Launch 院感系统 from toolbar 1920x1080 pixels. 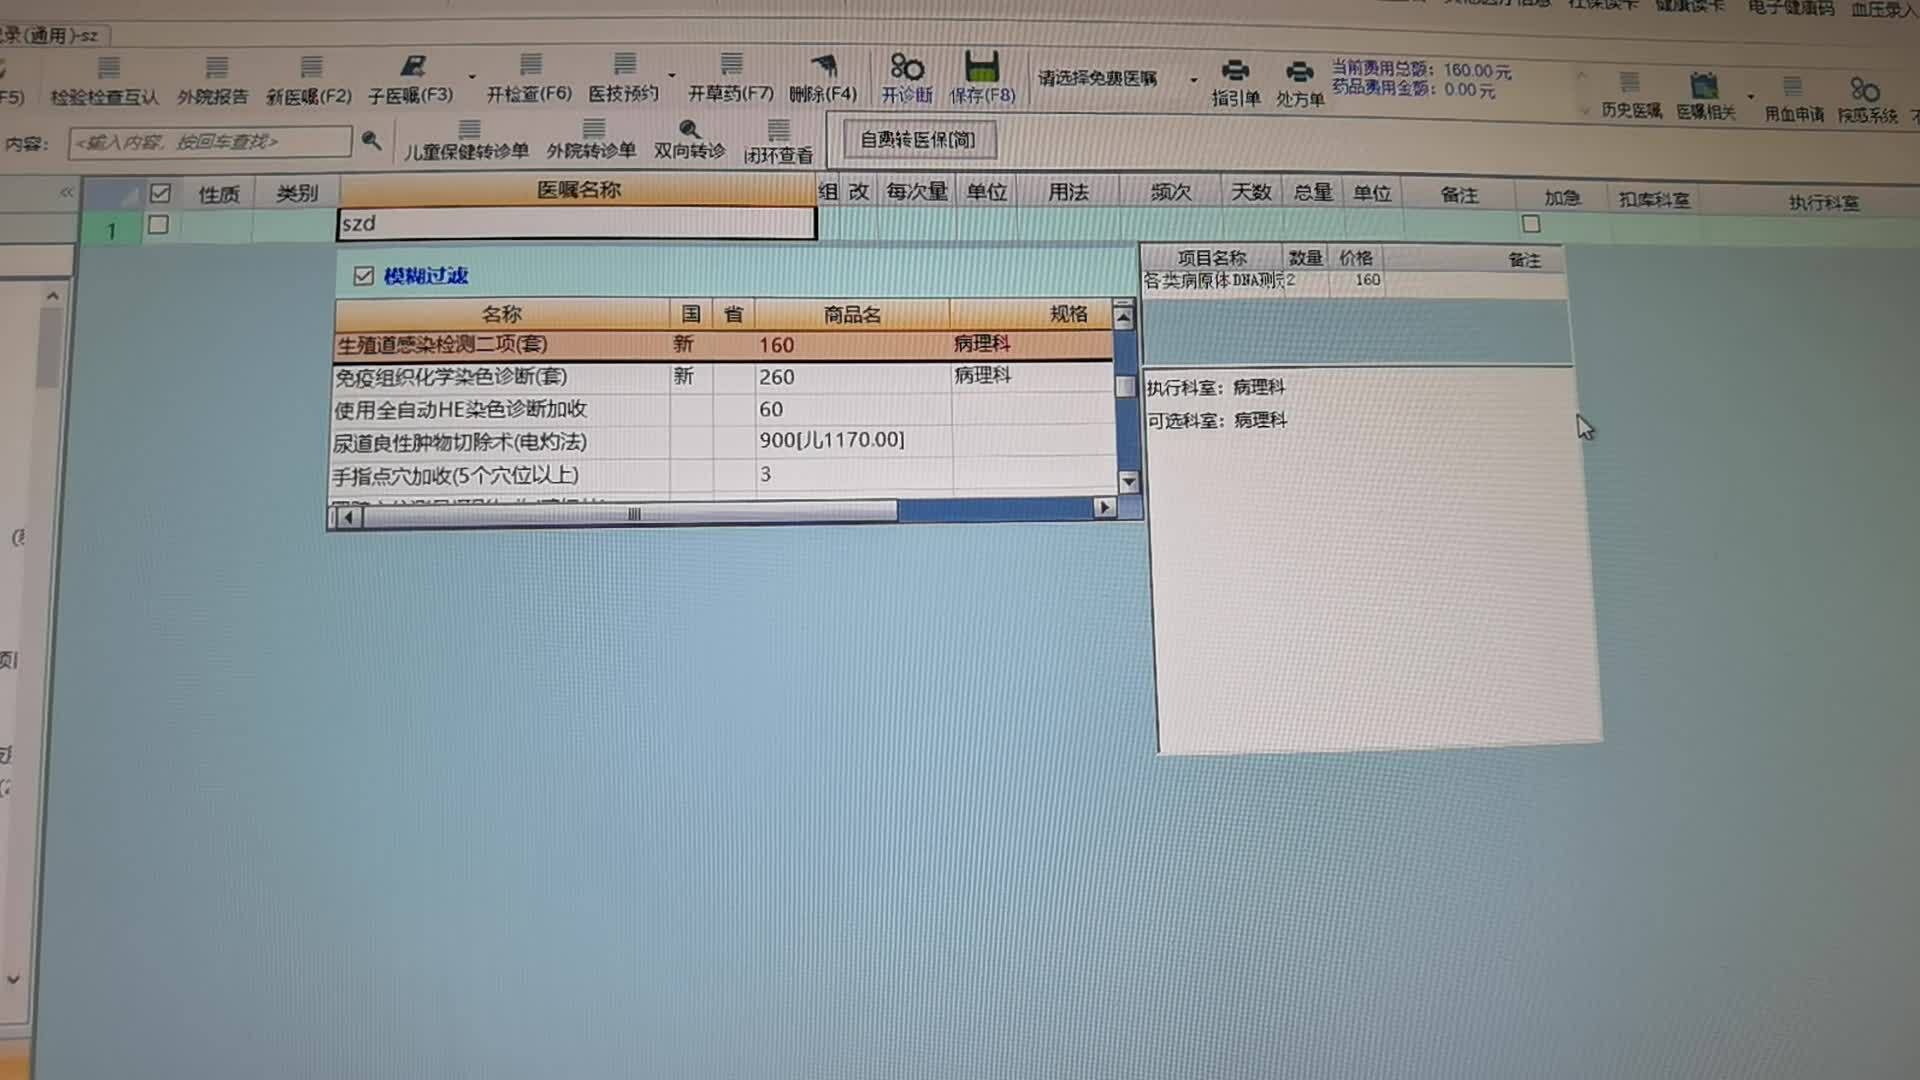coord(1867,101)
